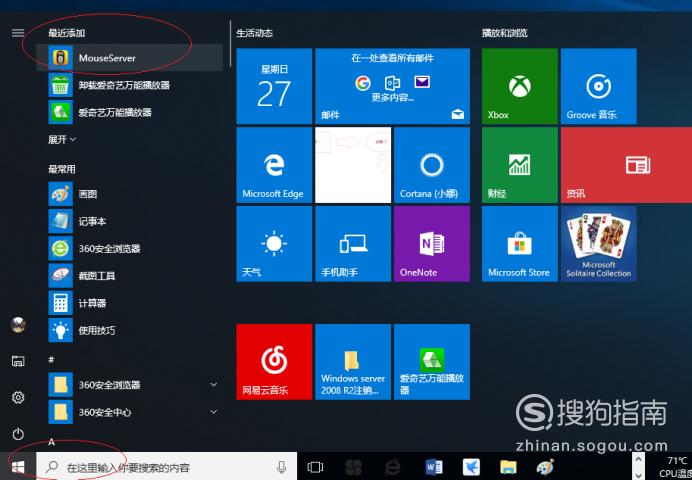Image resolution: width=692 pixels, height=480 pixels.
Task: Open the 邮件 mail tile
Action: (x=392, y=86)
